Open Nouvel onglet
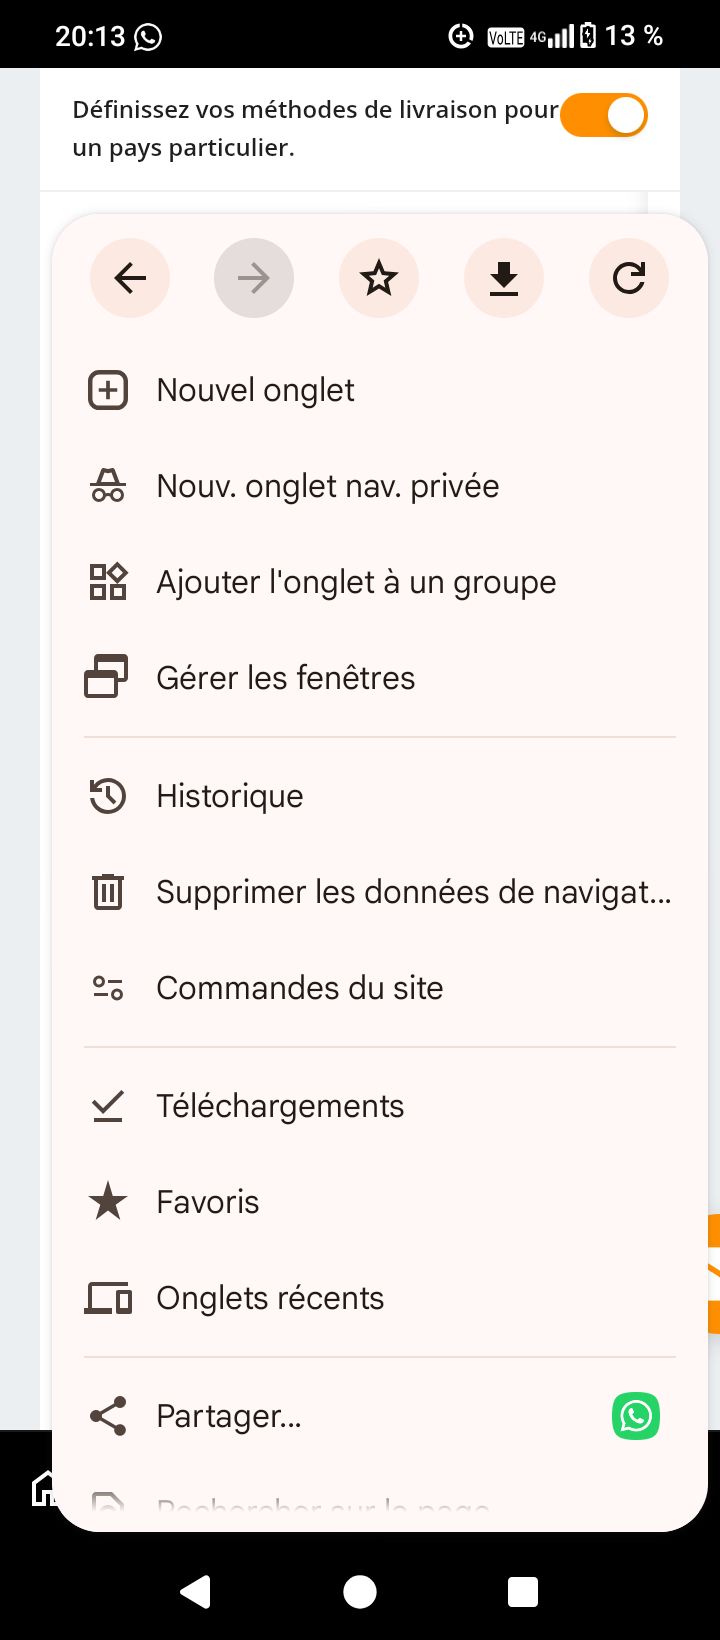Viewport: 720px width, 1640px height. [380, 390]
